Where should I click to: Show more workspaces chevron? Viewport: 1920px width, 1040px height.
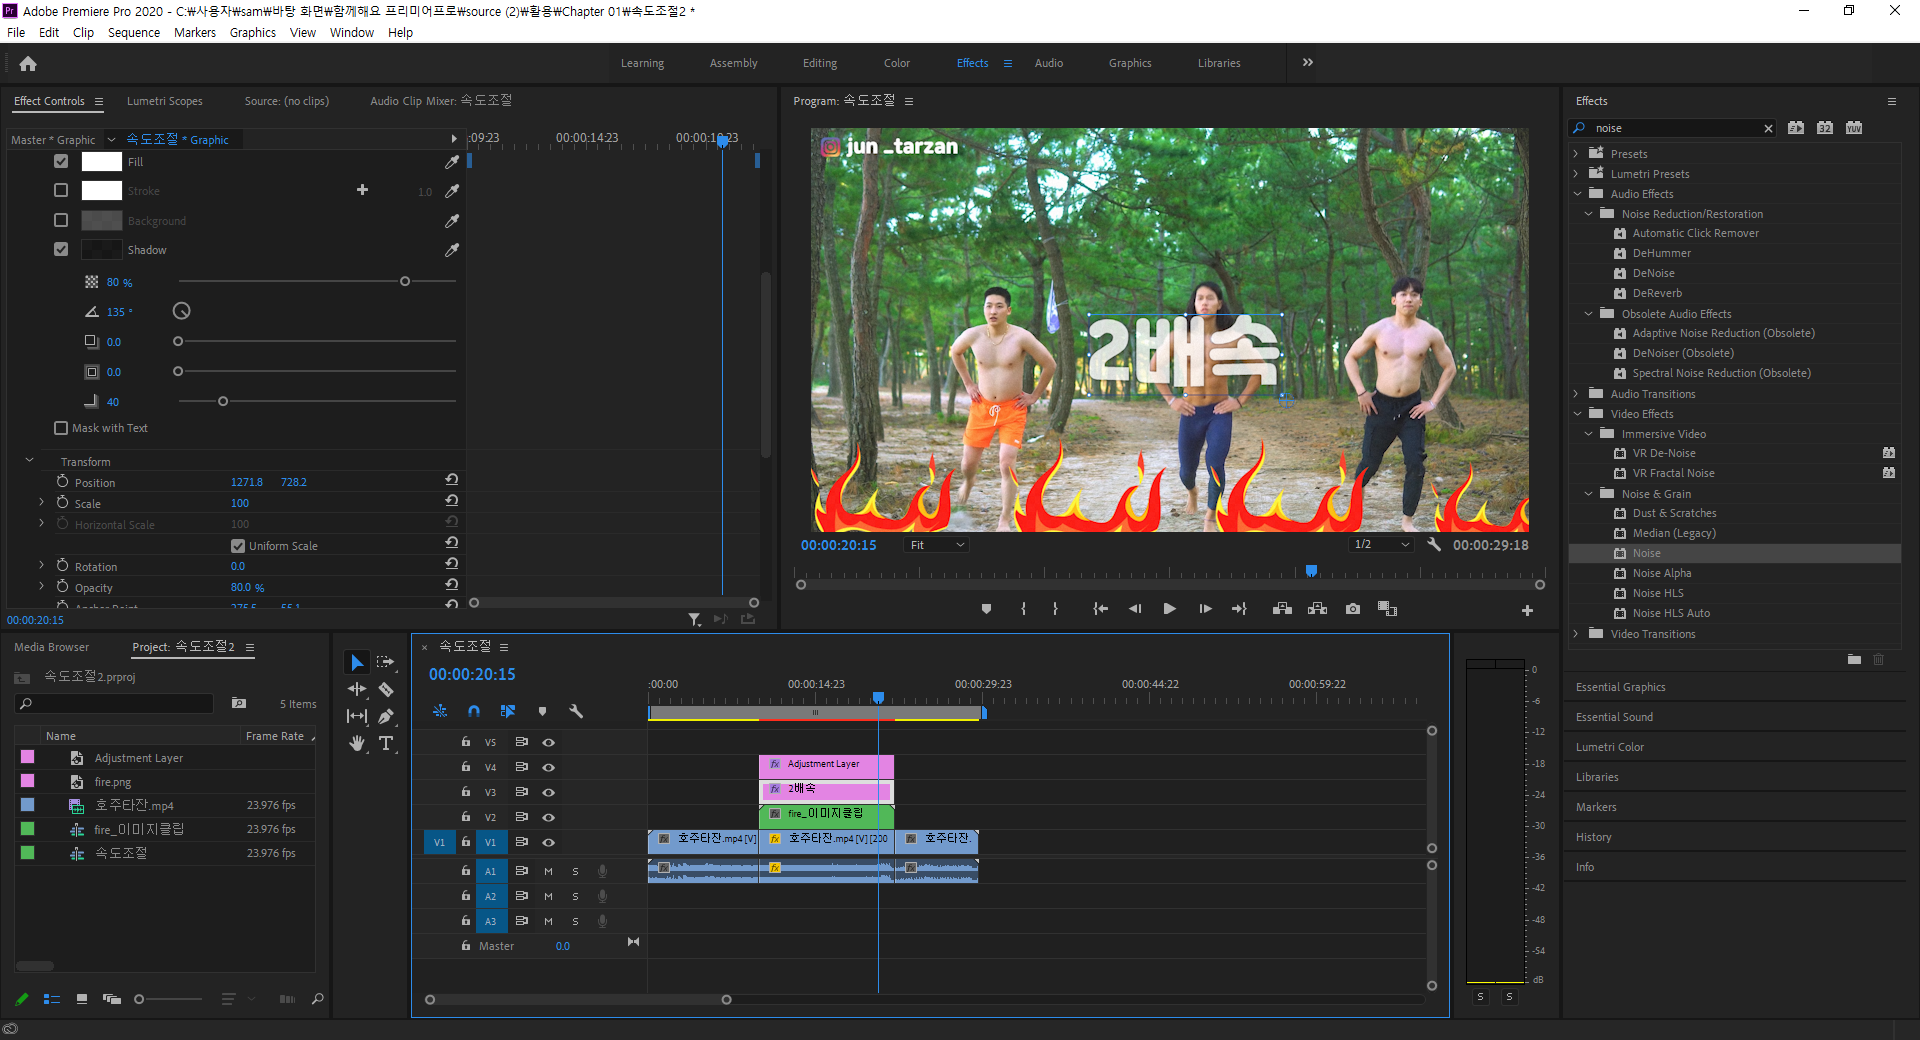coord(1307,63)
